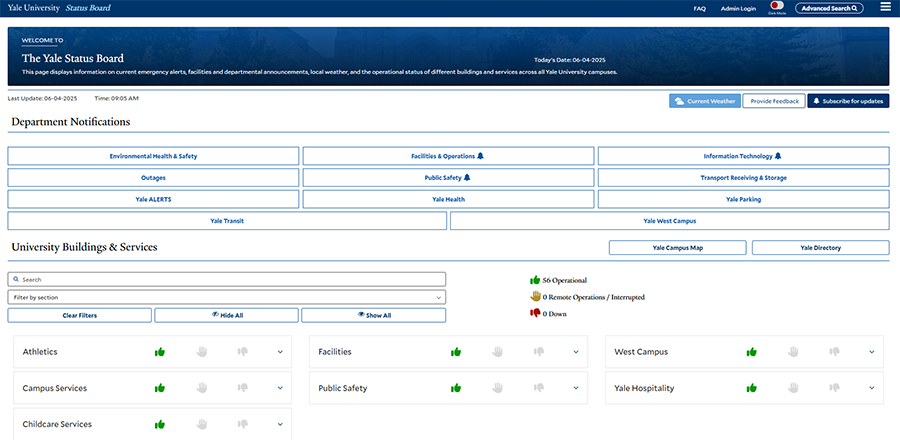Click Athletics green thumbs-up icon
This screenshot has height=440, width=900.
click(x=160, y=352)
